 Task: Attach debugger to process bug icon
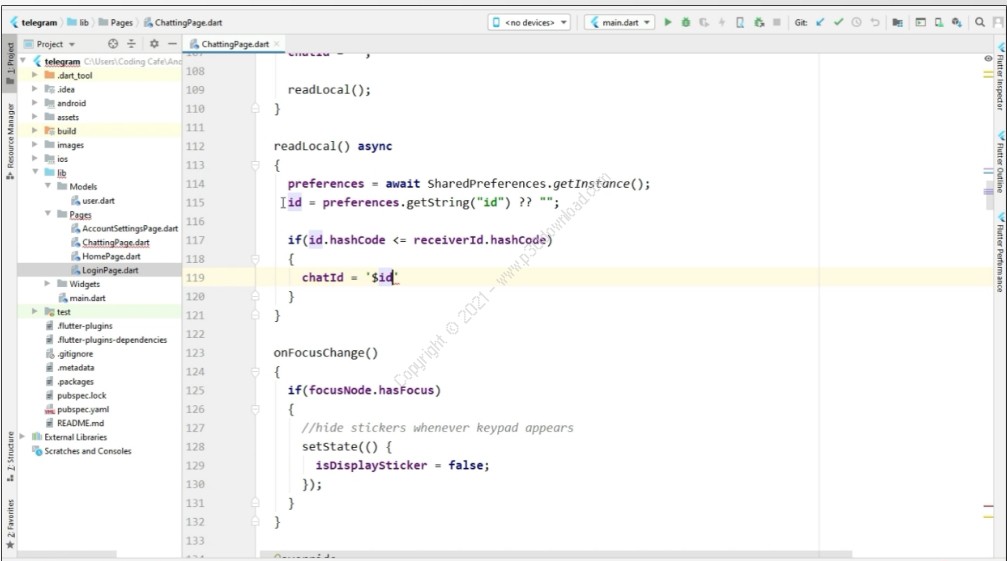(x=758, y=22)
